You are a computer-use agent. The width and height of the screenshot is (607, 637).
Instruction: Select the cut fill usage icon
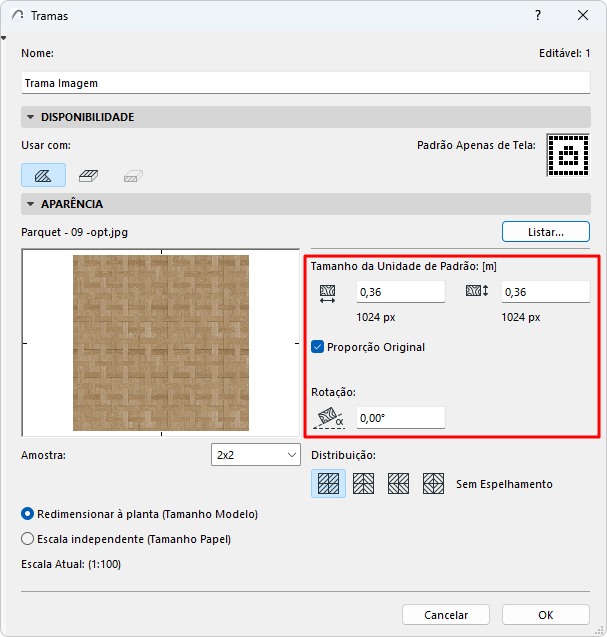(x=133, y=176)
